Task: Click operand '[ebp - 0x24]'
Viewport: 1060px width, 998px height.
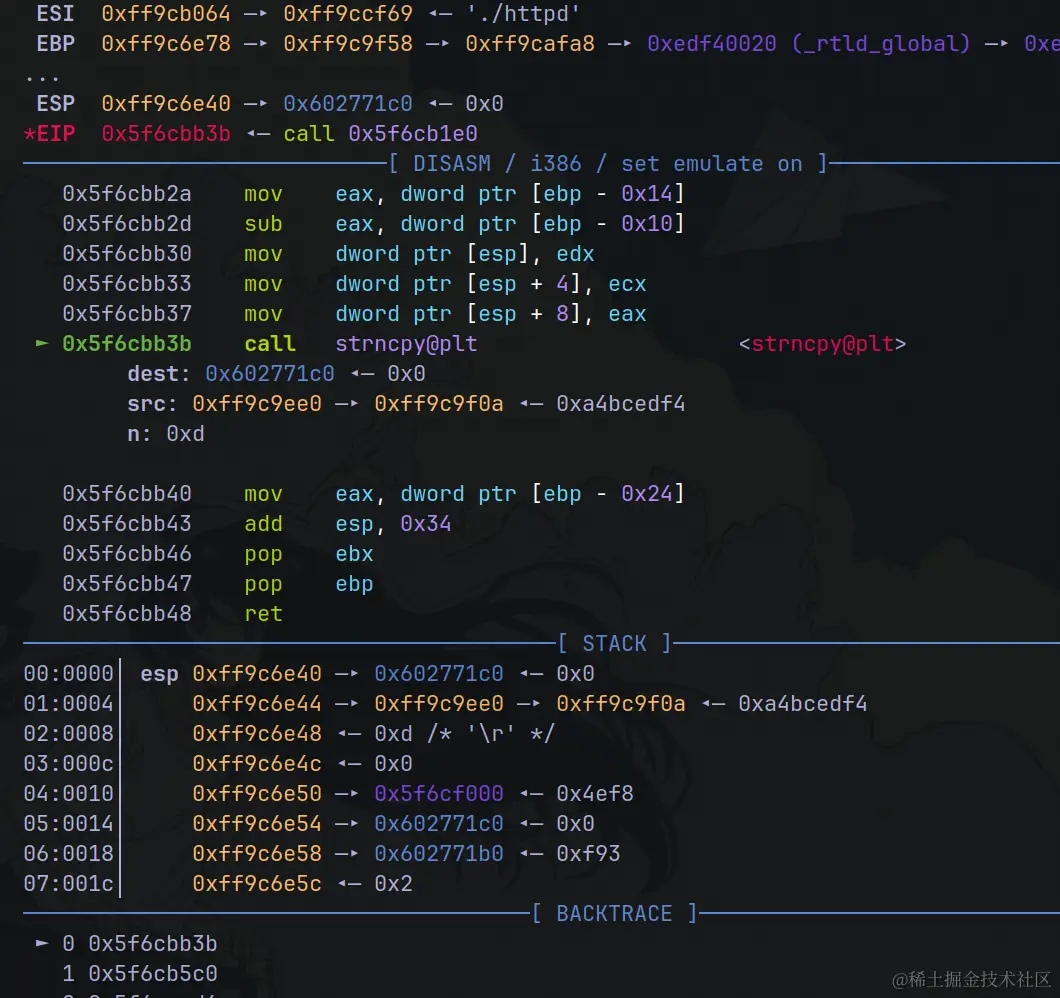Action: coord(608,493)
